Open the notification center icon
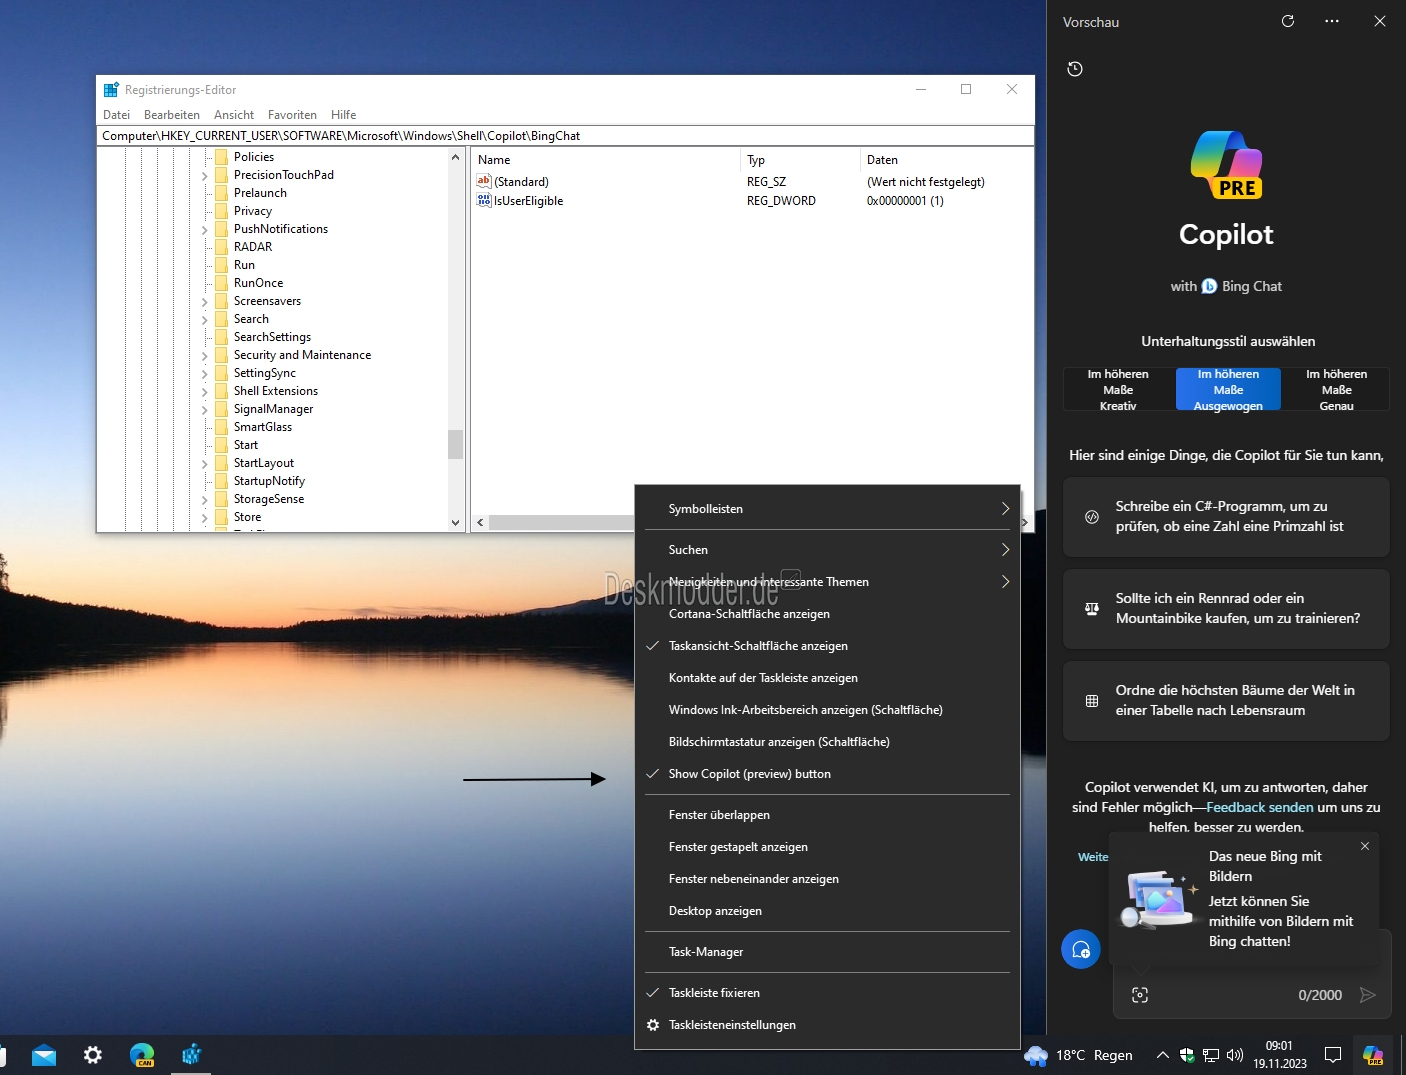The height and width of the screenshot is (1075, 1406). pos(1333,1055)
